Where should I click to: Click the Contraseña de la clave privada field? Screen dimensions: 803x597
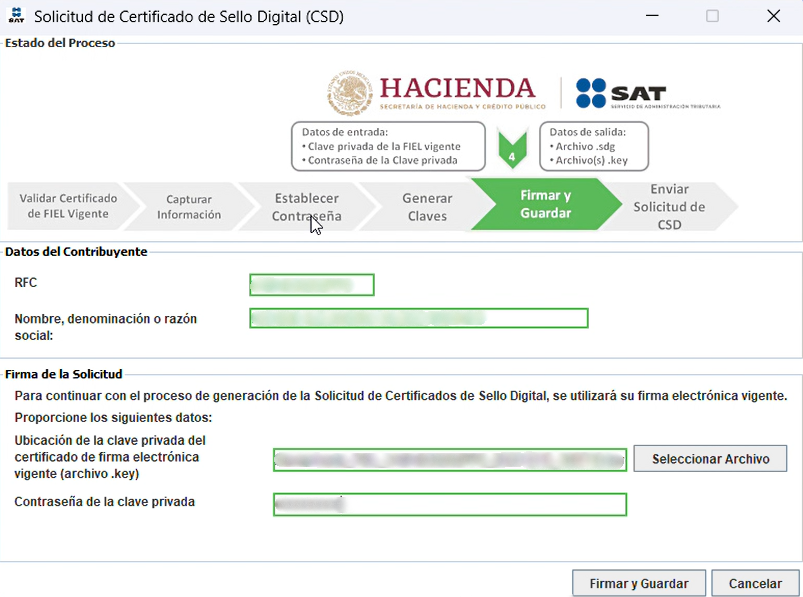pyautogui.click(x=449, y=504)
